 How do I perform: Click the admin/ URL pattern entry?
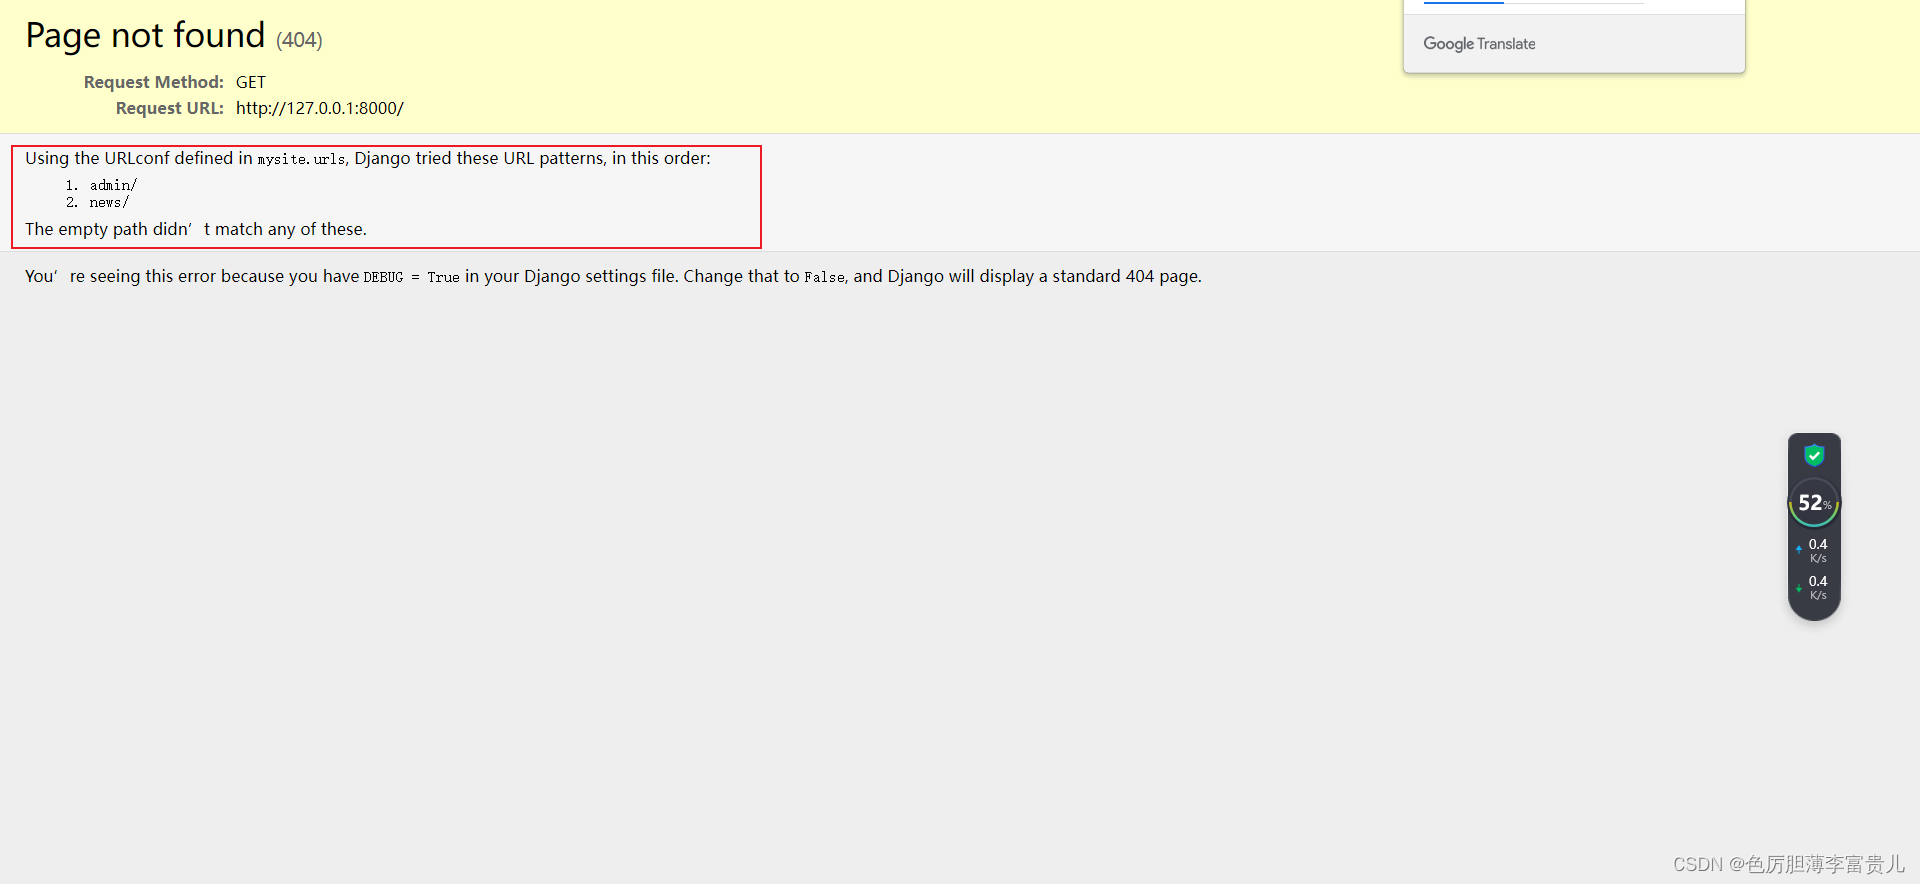click(113, 185)
